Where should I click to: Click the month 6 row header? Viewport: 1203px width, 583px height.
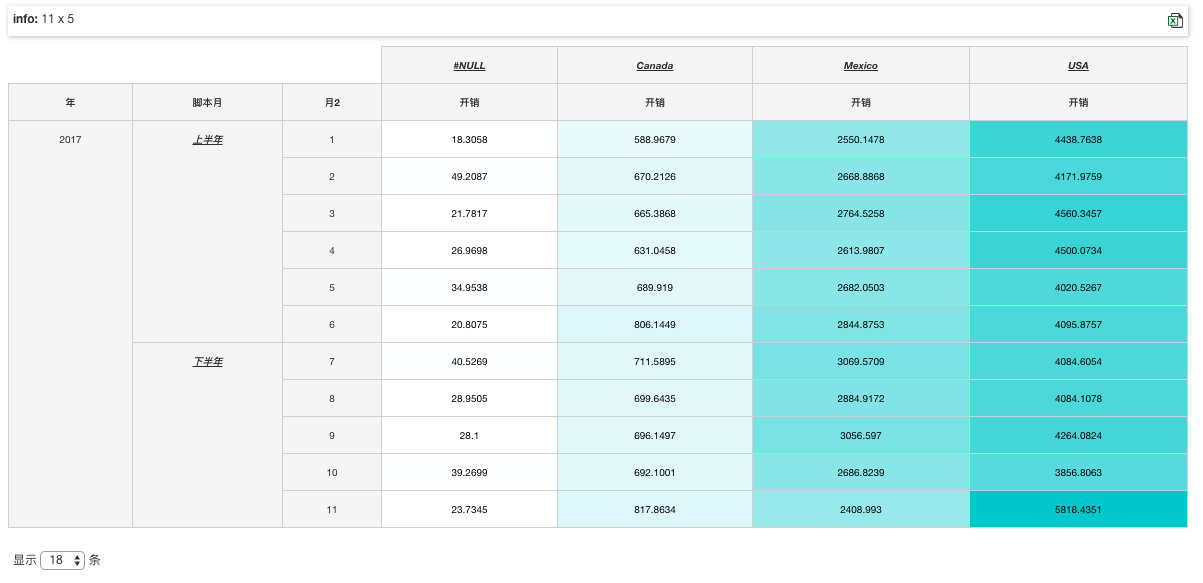point(332,325)
